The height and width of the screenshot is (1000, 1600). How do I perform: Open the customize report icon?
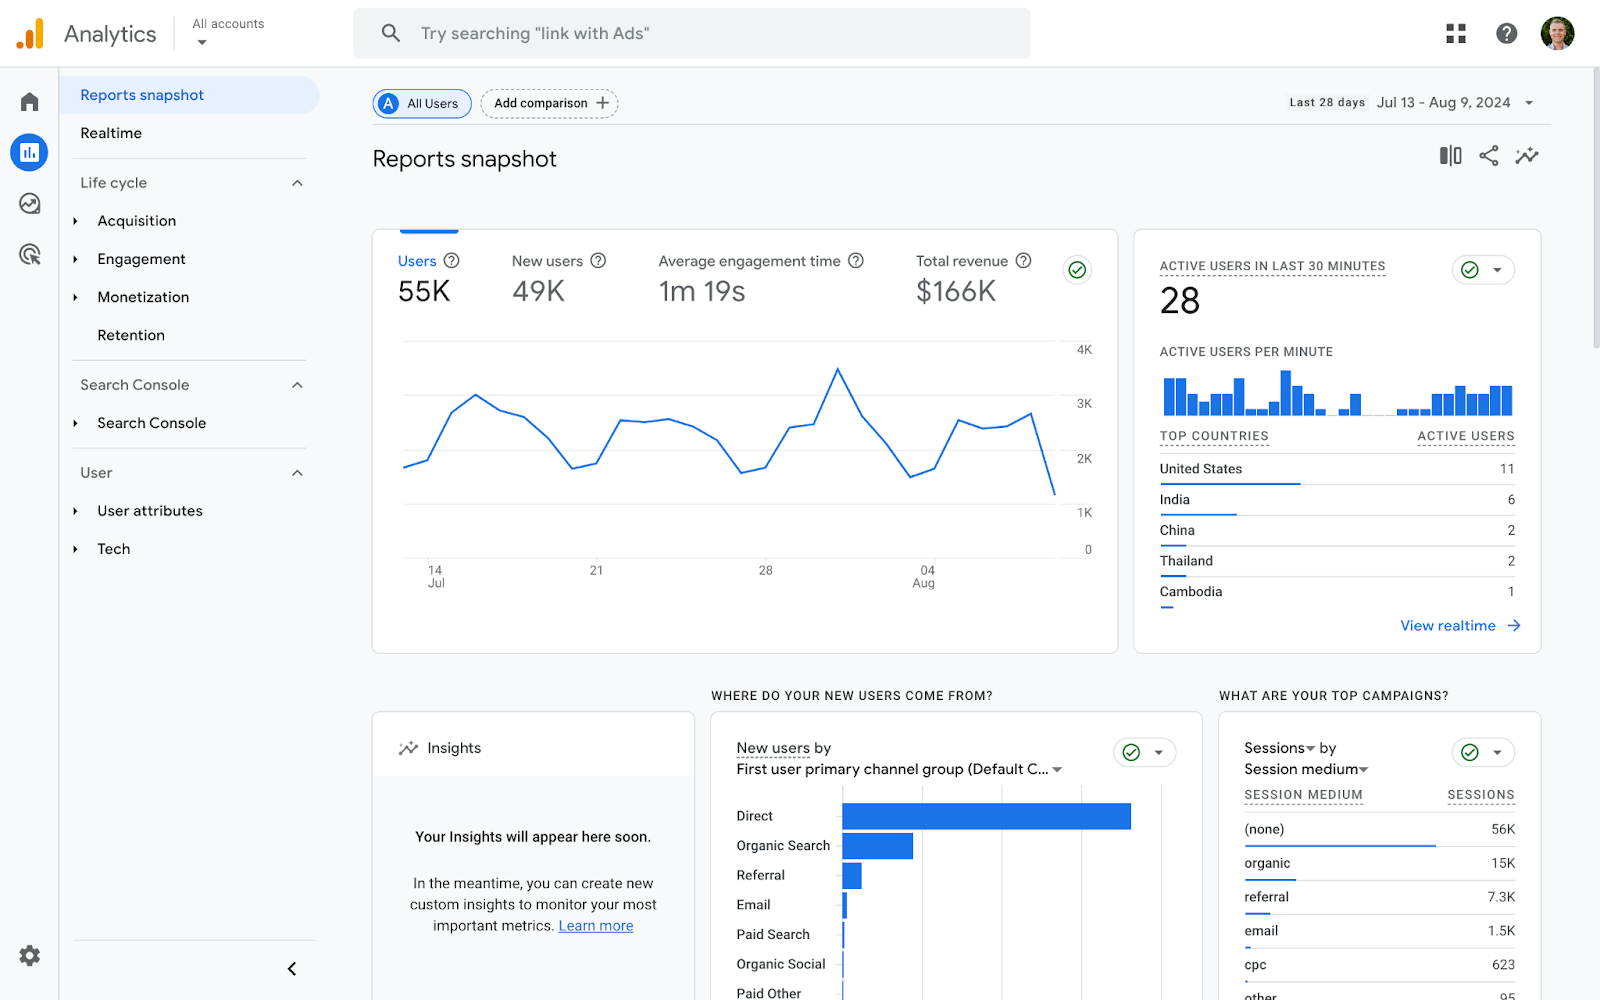pyautogui.click(x=1449, y=156)
